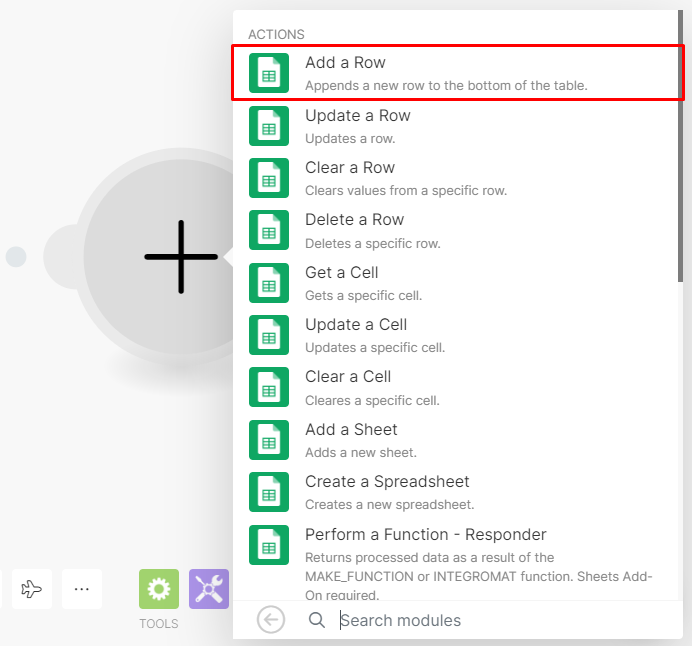Click the back arrow in the module picker
This screenshot has width=692, height=646.
tap(271, 620)
